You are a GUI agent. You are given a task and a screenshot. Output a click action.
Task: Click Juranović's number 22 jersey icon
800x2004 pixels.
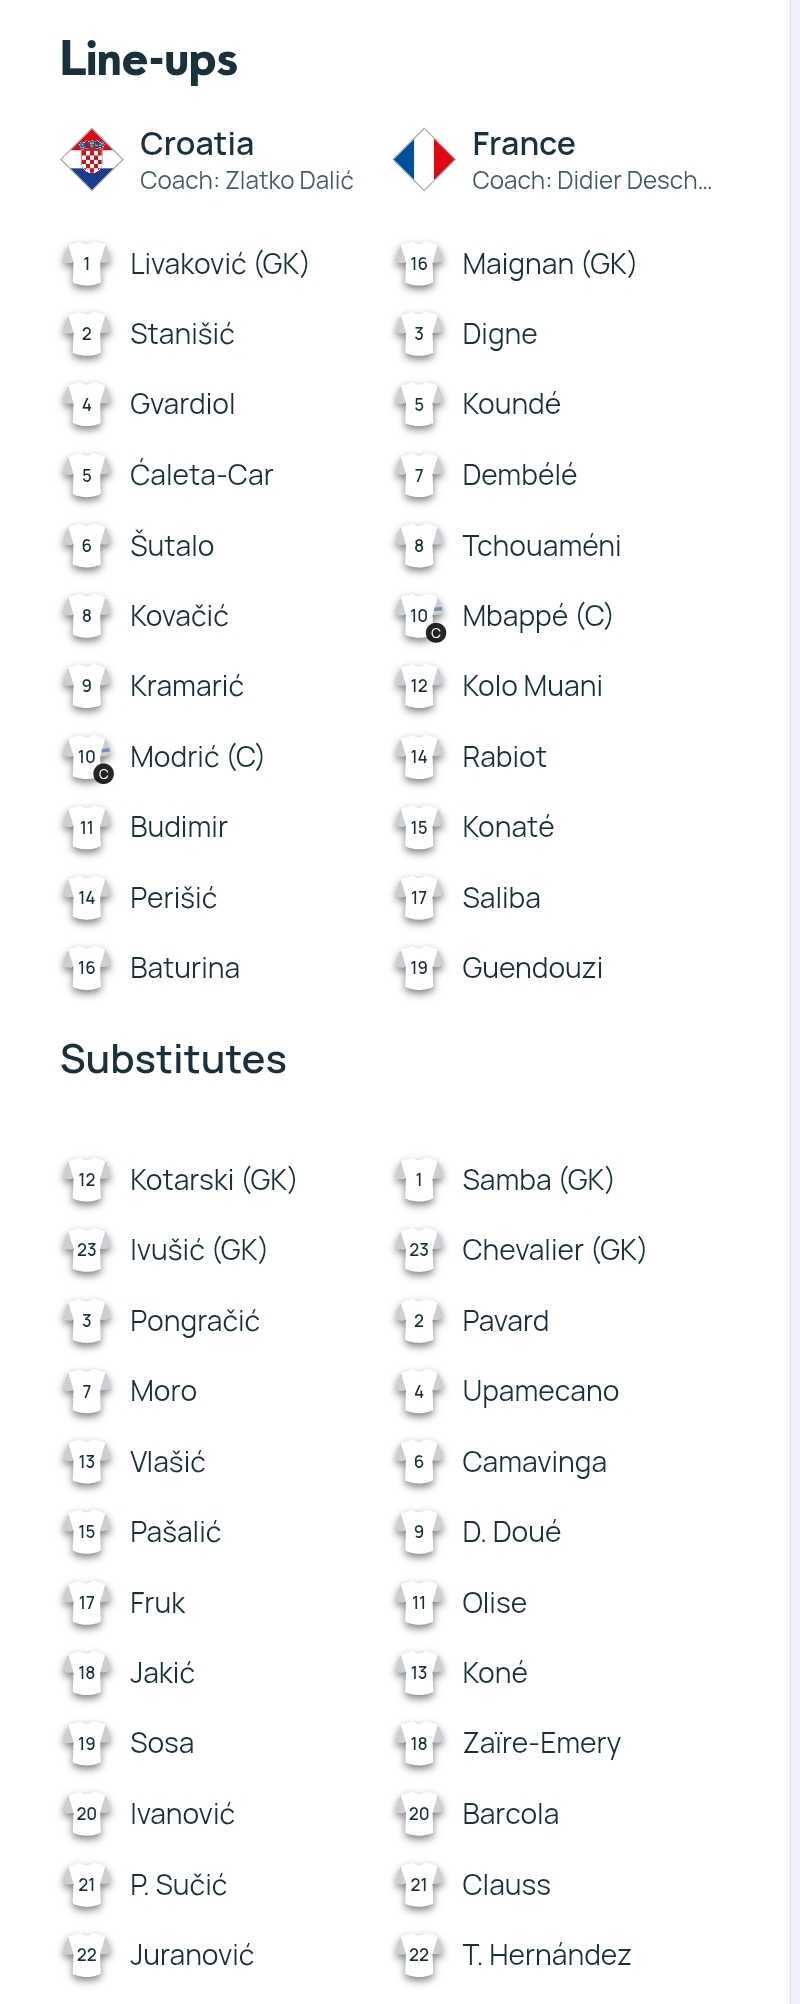87,1955
